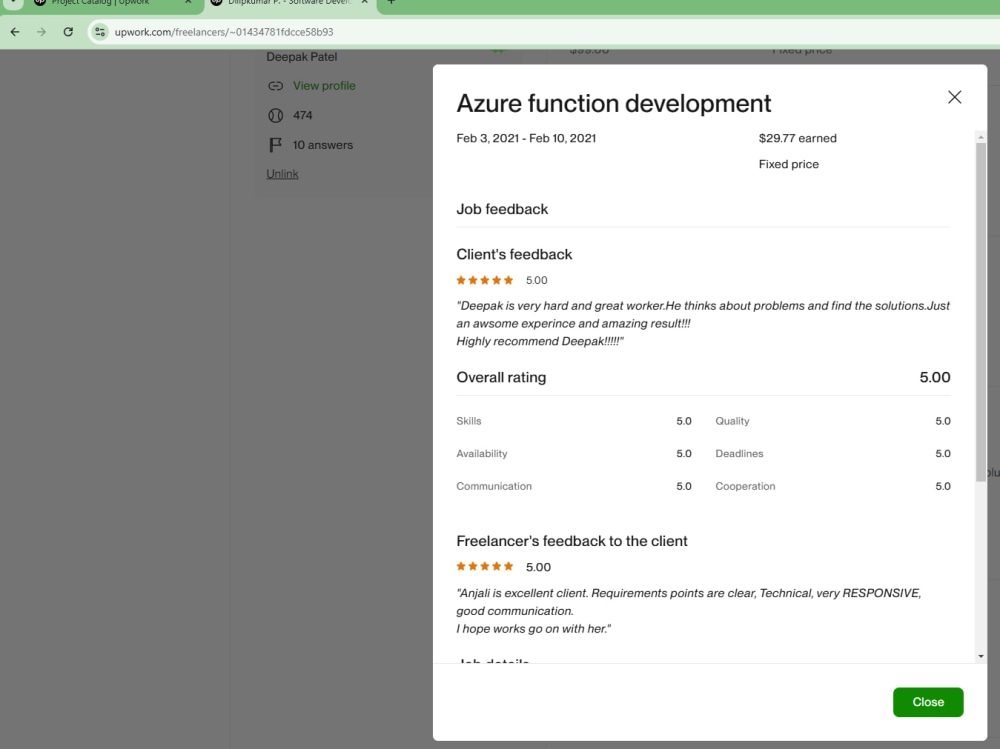Go back using browser back arrow
1000x749 pixels.
[15, 32]
